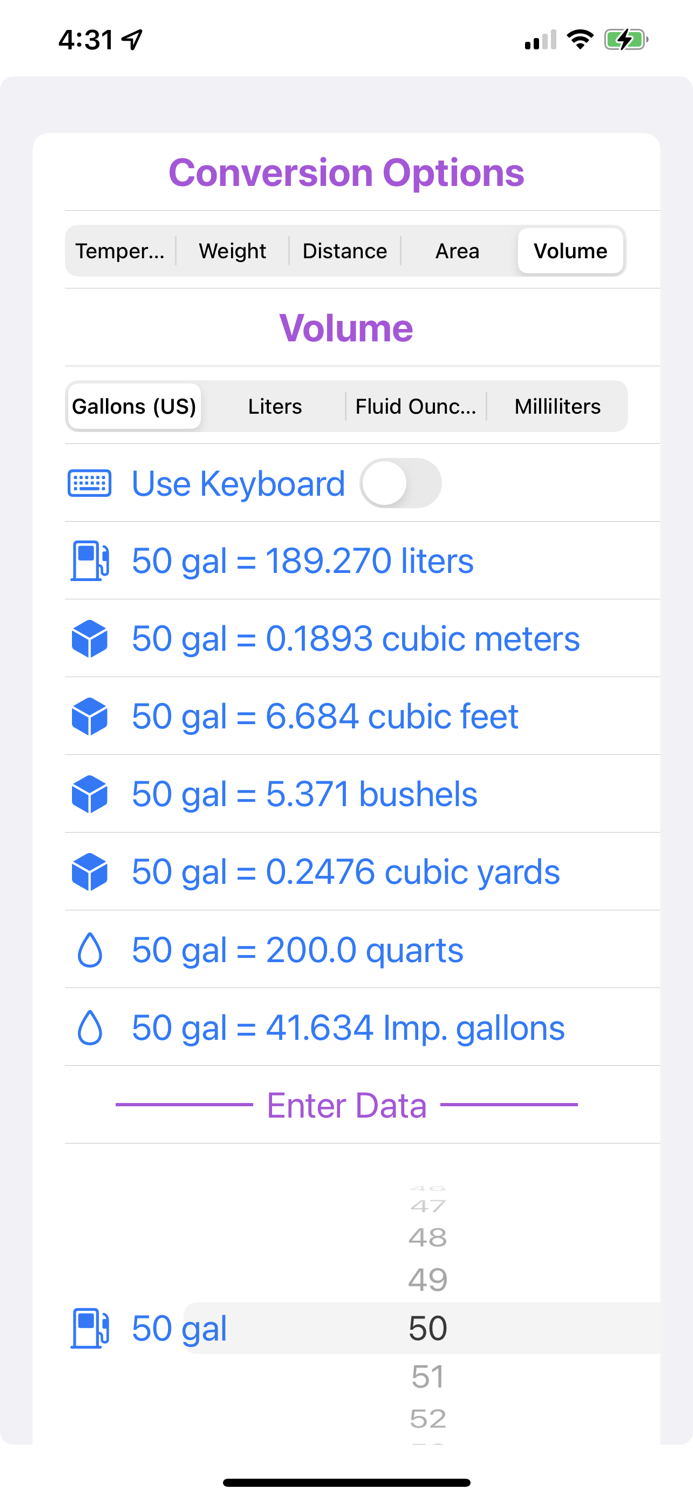Image resolution: width=693 pixels, height=1500 pixels.
Task: Switch to the Temperature tab
Action: click(x=120, y=251)
